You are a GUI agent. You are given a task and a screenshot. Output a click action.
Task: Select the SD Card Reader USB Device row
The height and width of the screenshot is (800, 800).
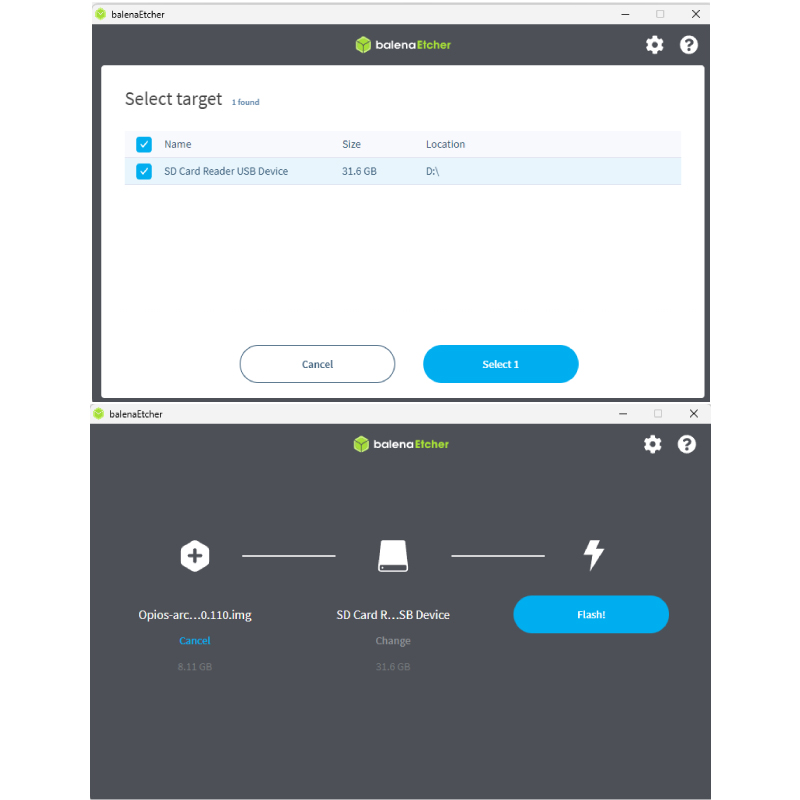click(x=400, y=171)
